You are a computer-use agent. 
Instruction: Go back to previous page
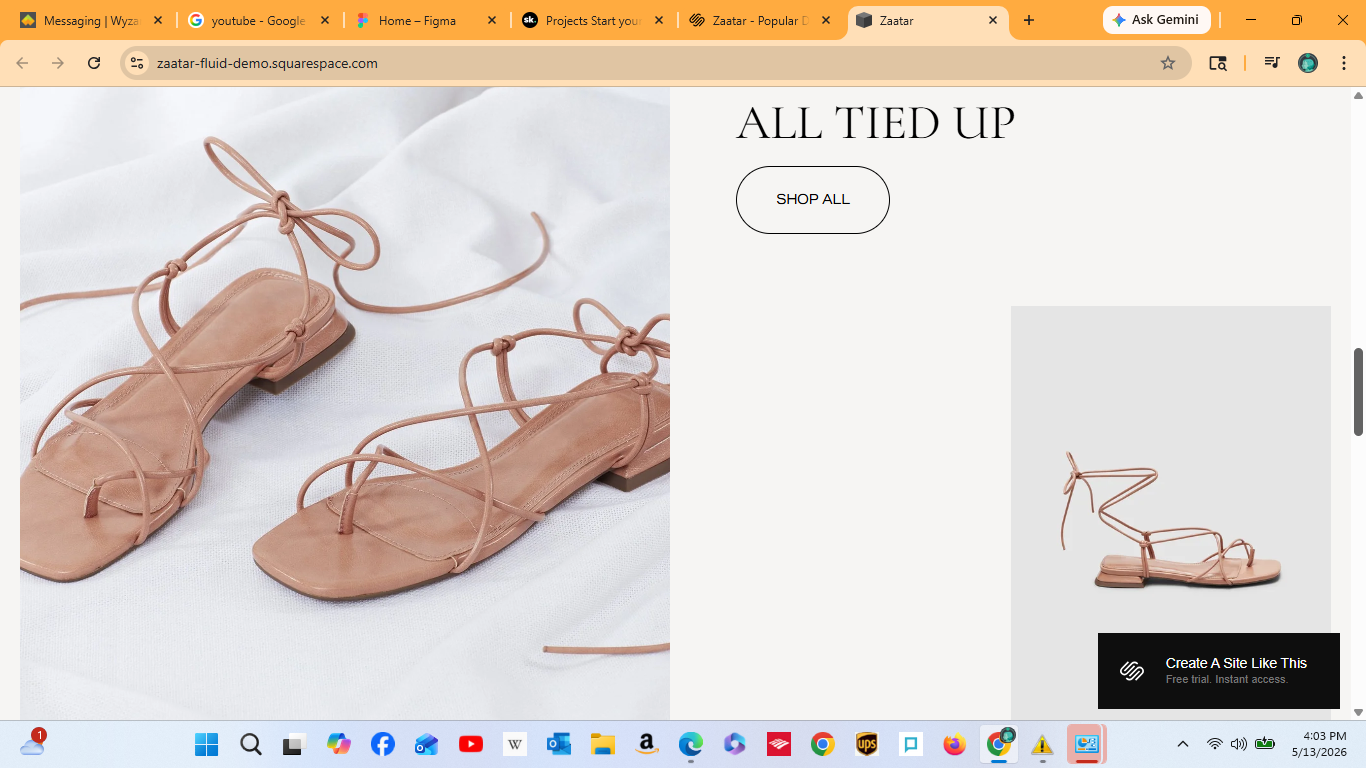coord(22,63)
